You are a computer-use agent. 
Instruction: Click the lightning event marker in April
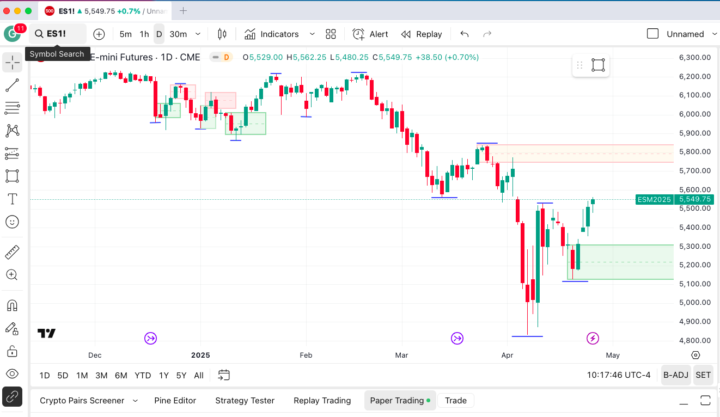[593, 338]
